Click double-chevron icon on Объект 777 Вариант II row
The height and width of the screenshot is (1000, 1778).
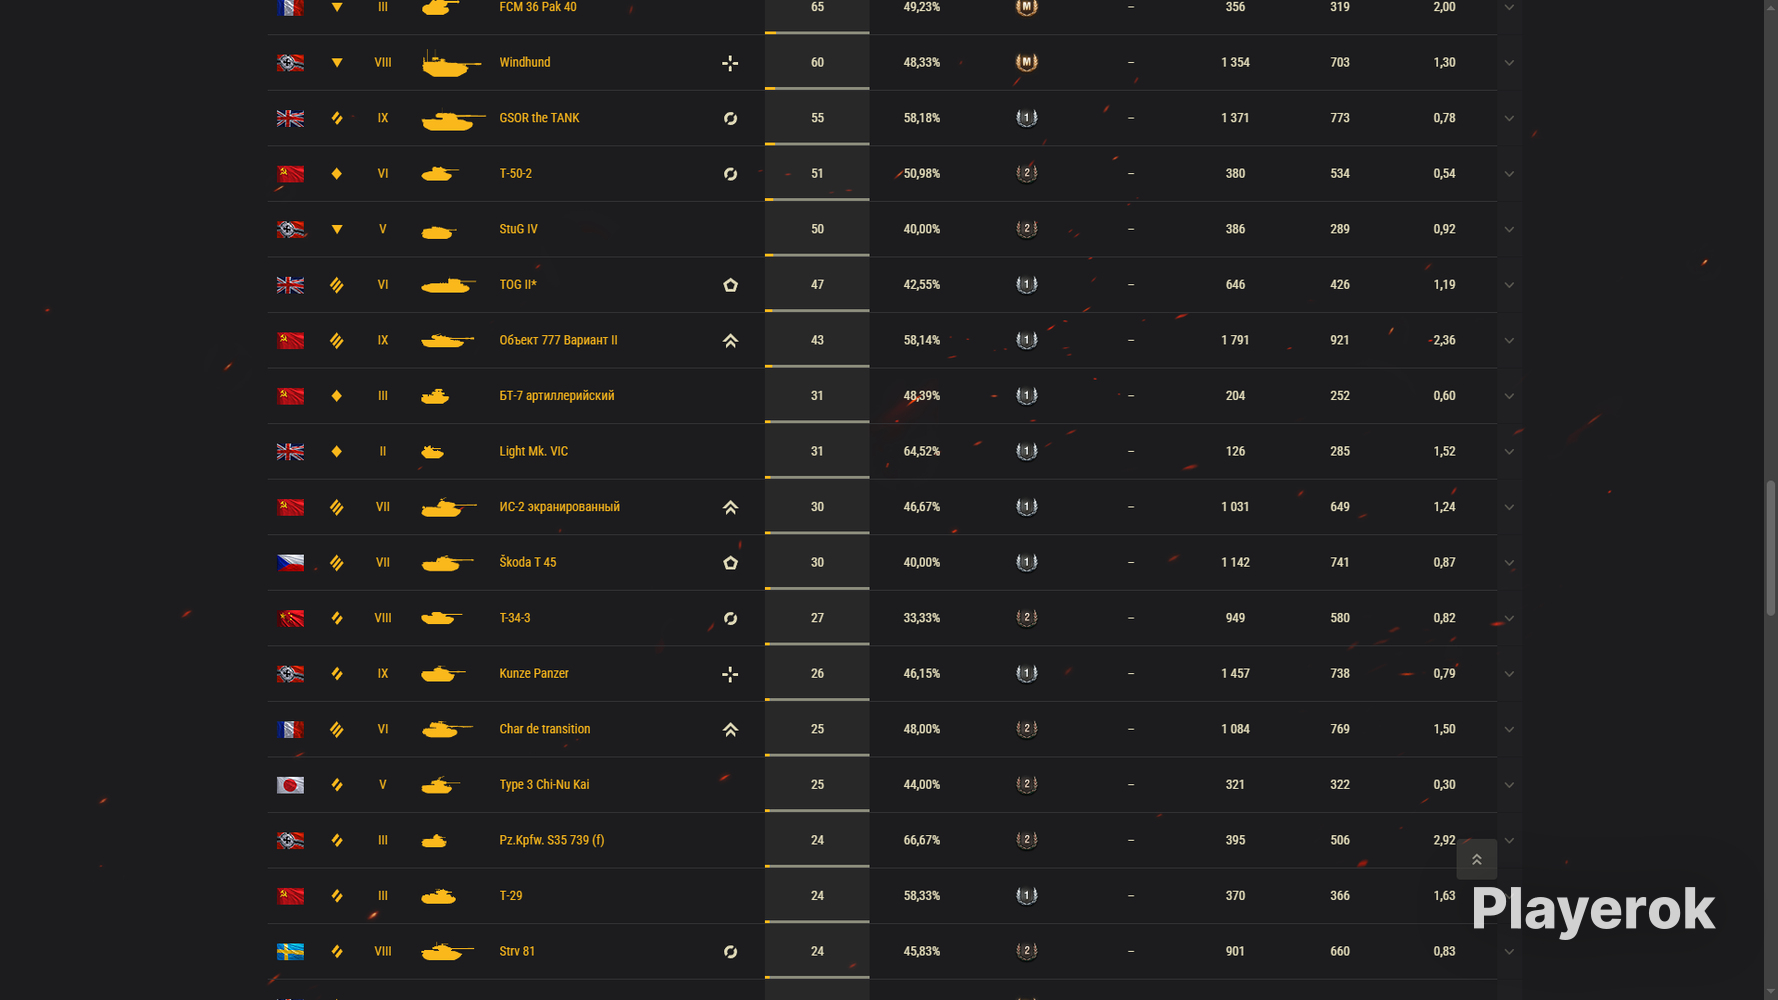730,341
